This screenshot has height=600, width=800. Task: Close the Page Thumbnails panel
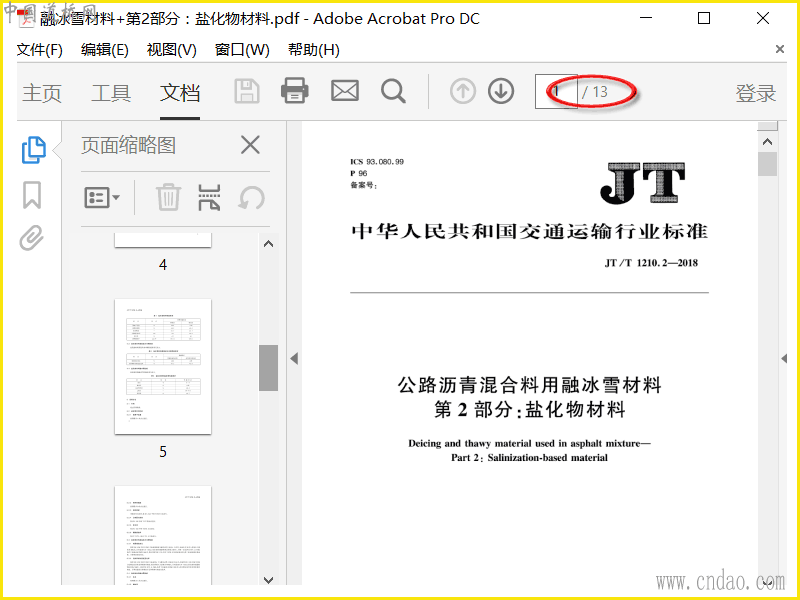[x=250, y=145]
